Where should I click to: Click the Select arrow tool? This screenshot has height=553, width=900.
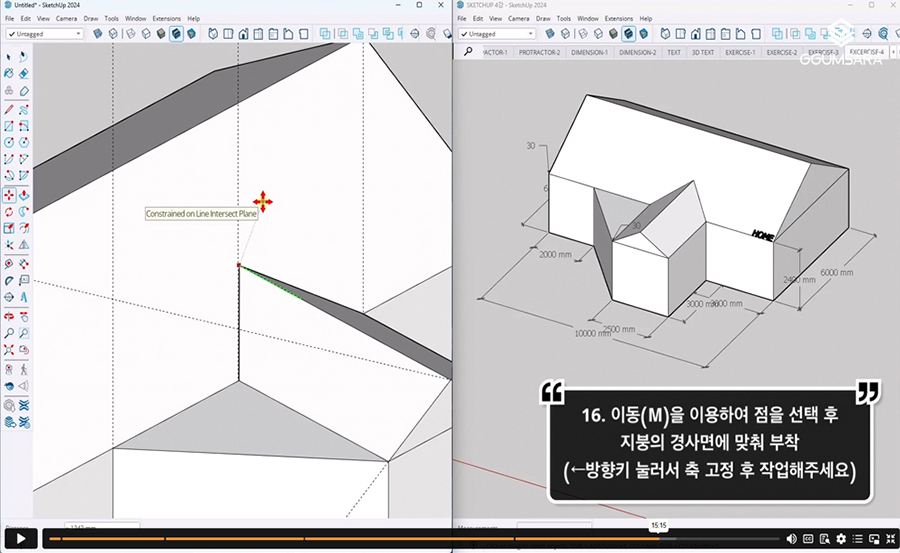pos(9,56)
